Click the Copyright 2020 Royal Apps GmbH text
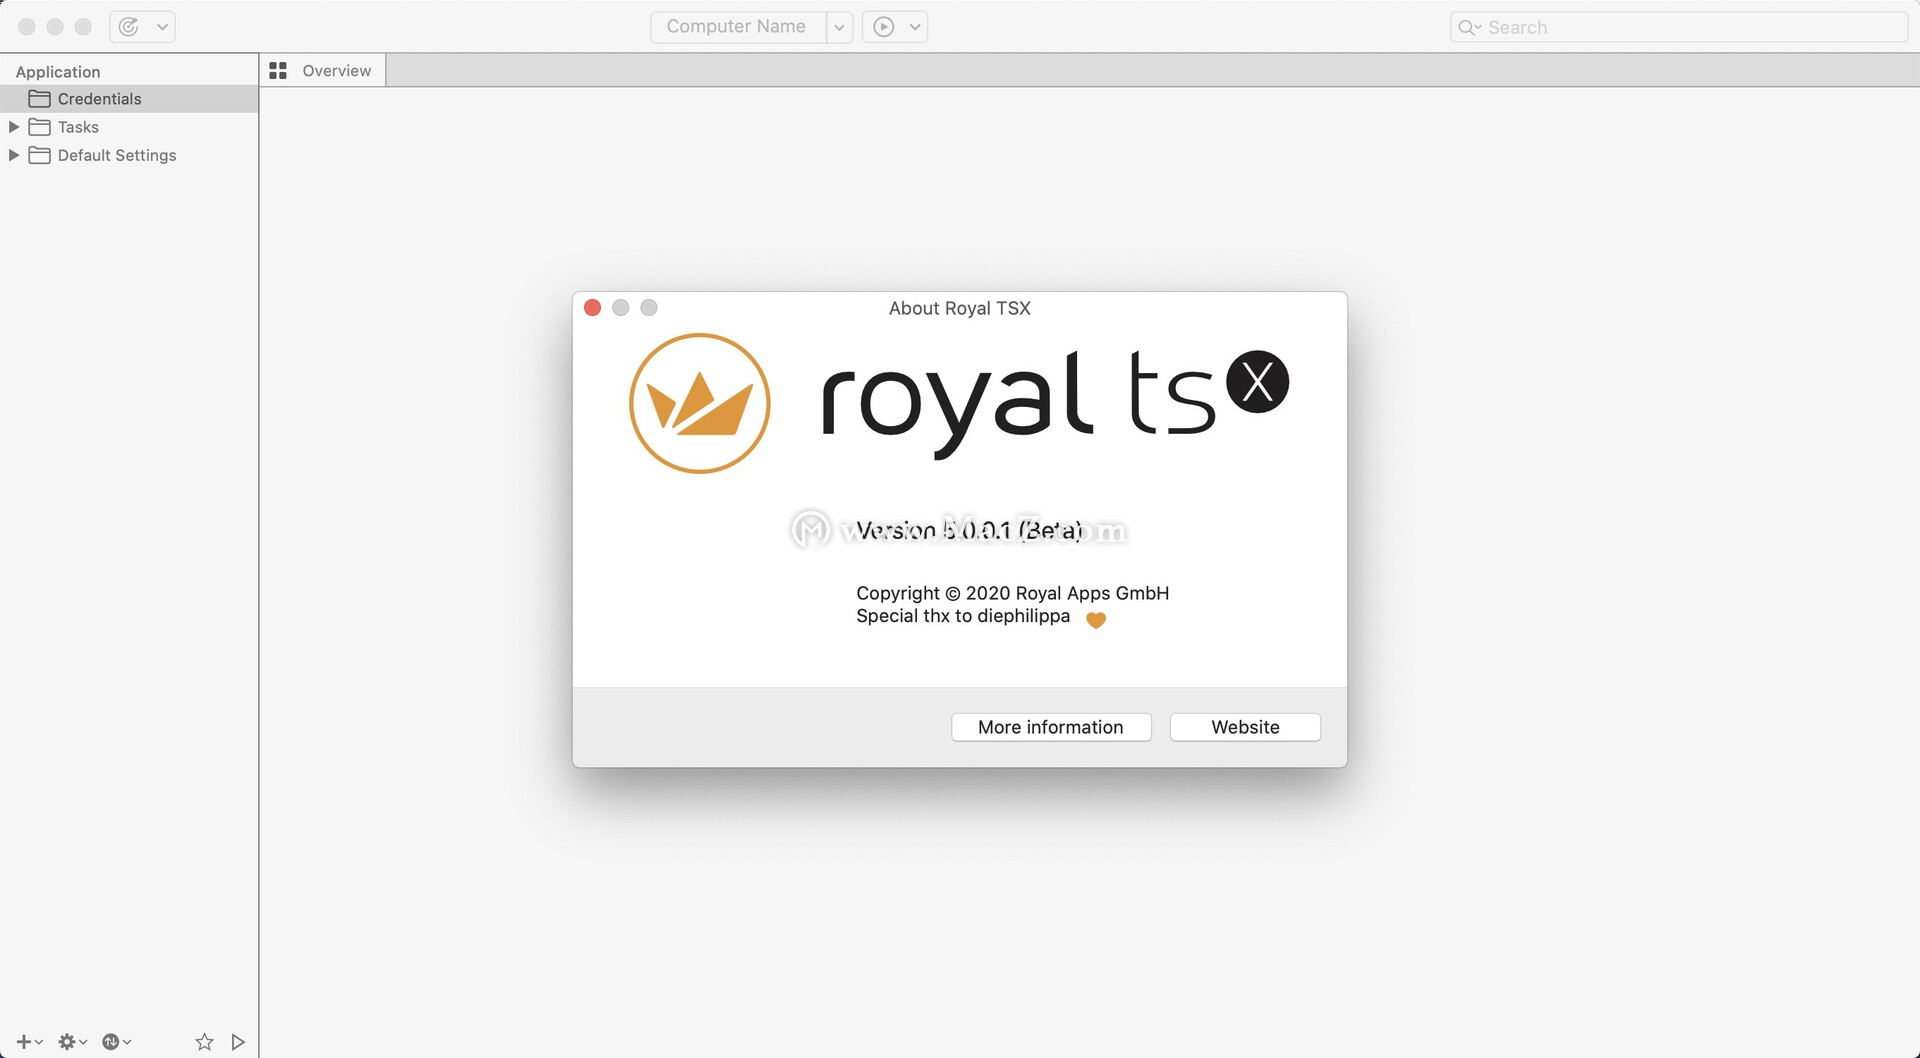 point(1012,593)
